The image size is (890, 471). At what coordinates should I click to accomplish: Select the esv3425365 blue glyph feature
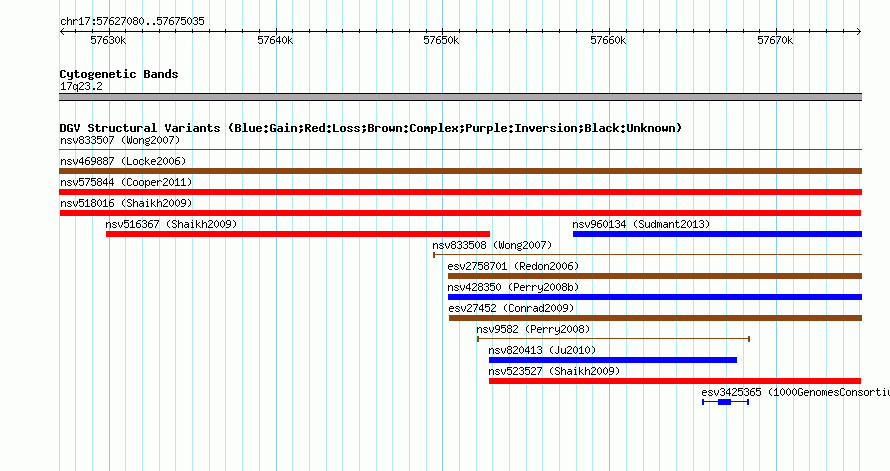point(725,402)
